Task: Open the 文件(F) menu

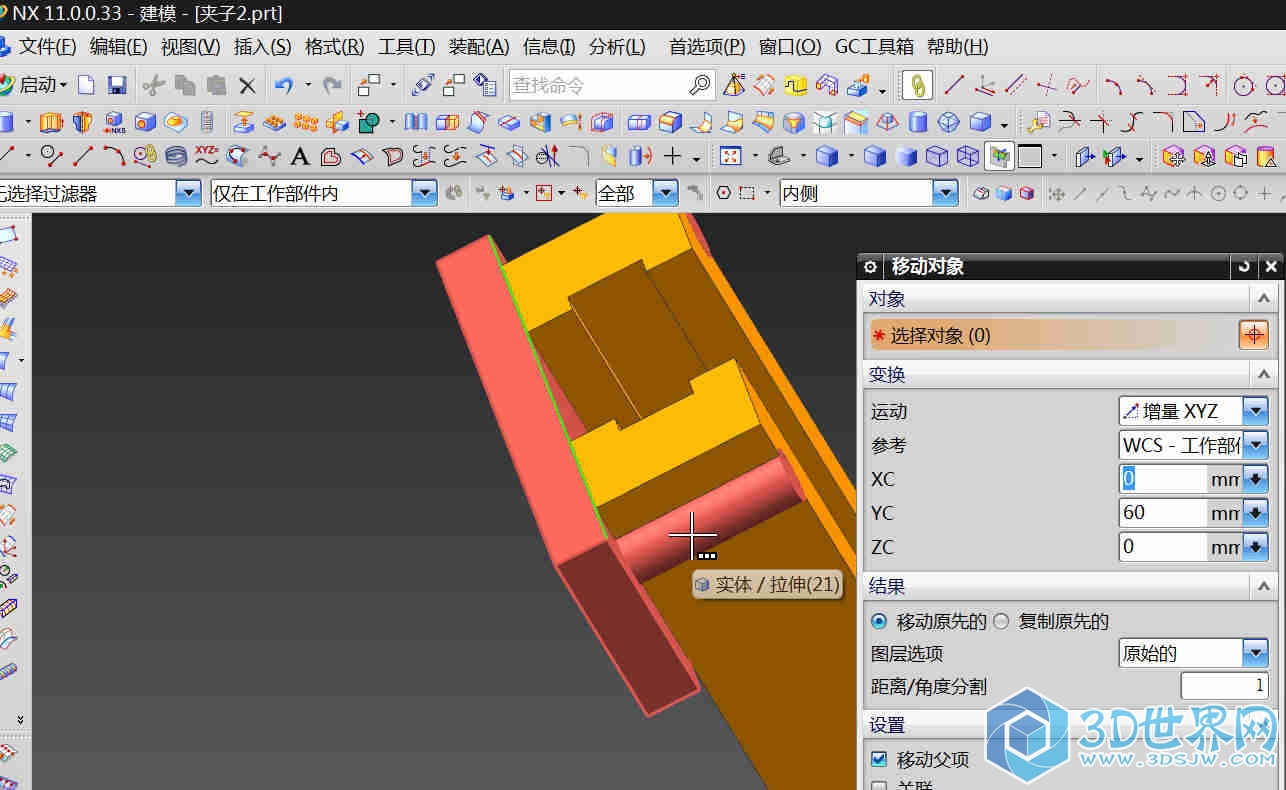Action: coord(48,47)
